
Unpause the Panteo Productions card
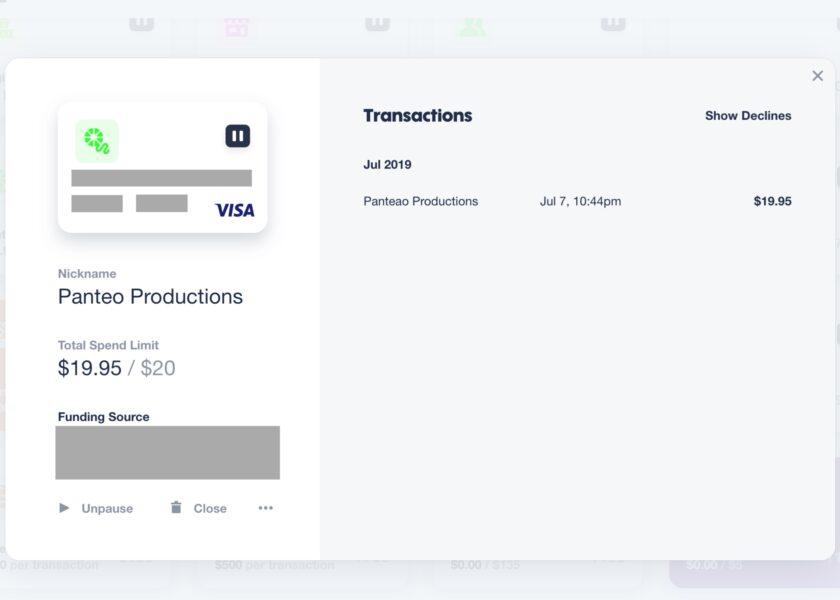96,508
